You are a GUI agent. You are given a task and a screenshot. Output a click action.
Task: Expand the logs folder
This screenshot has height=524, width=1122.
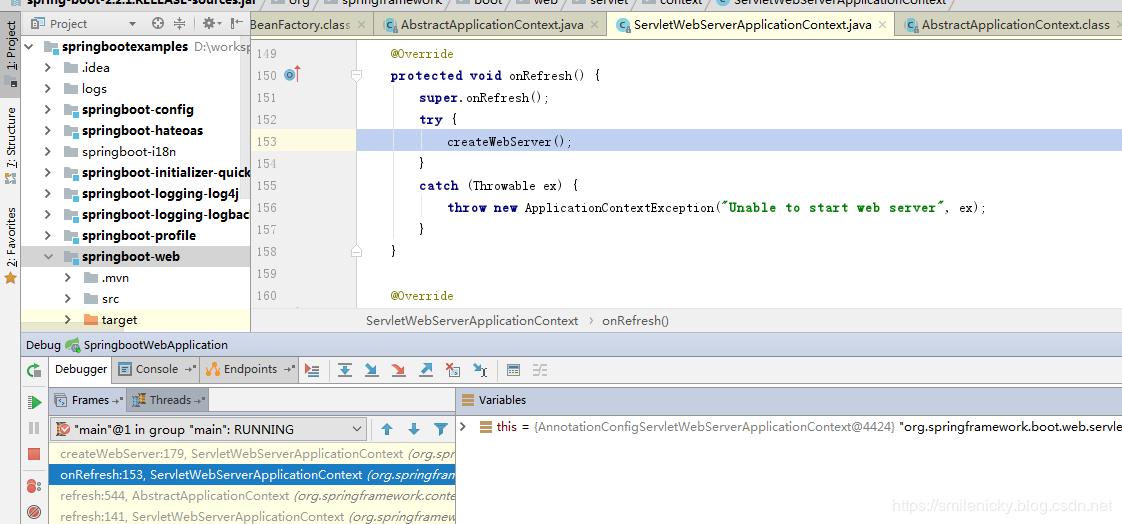pos(48,89)
